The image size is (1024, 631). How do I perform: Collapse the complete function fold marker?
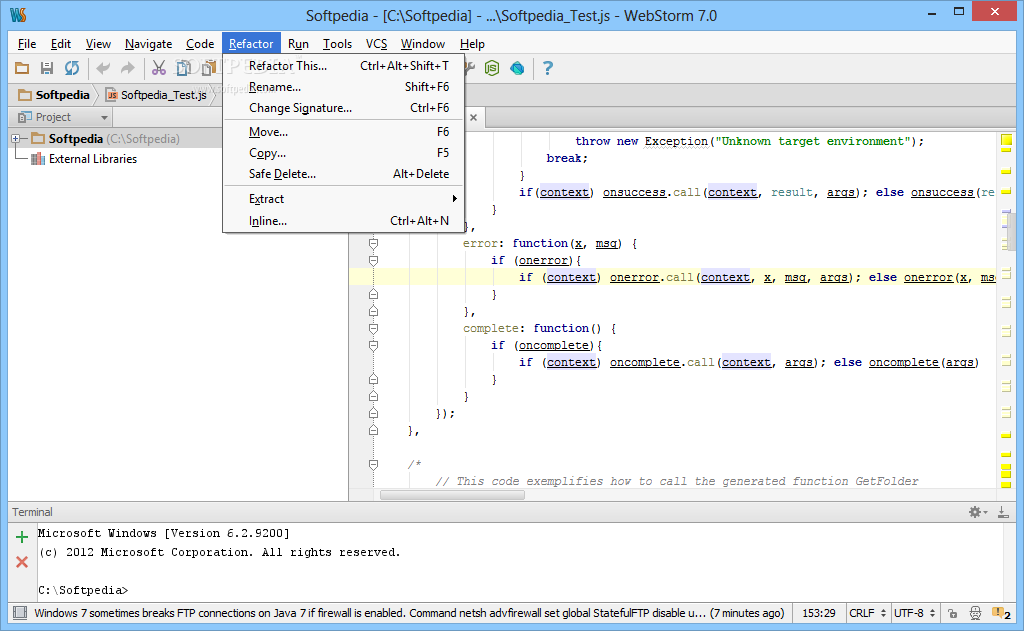point(374,329)
